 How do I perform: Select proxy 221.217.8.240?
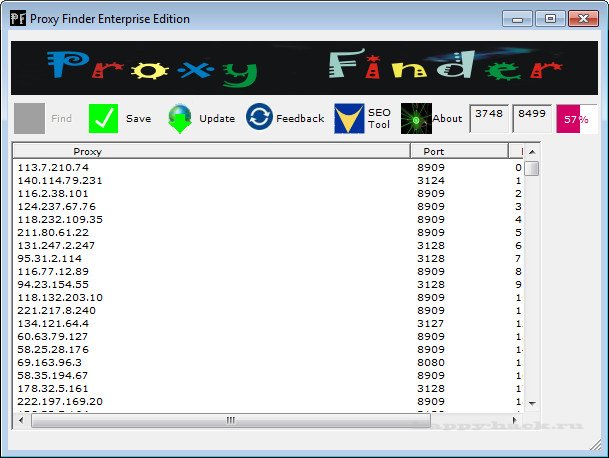coord(56,311)
